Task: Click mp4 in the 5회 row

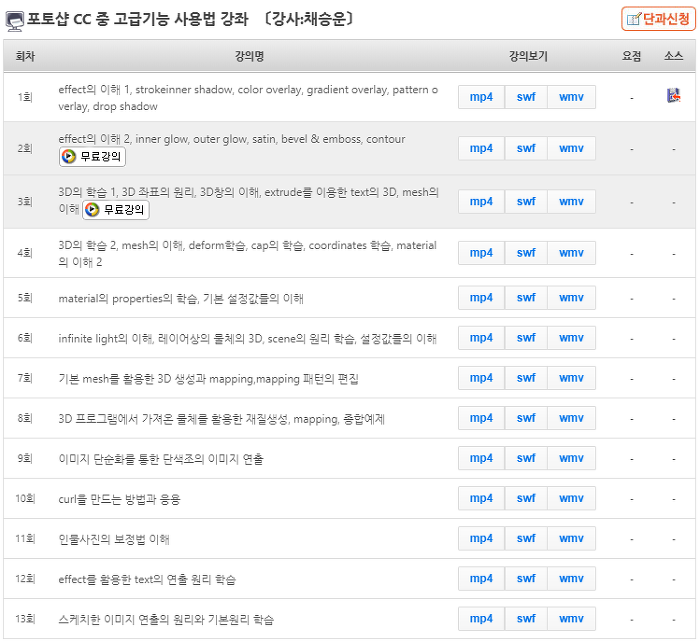Action: click(x=481, y=298)
